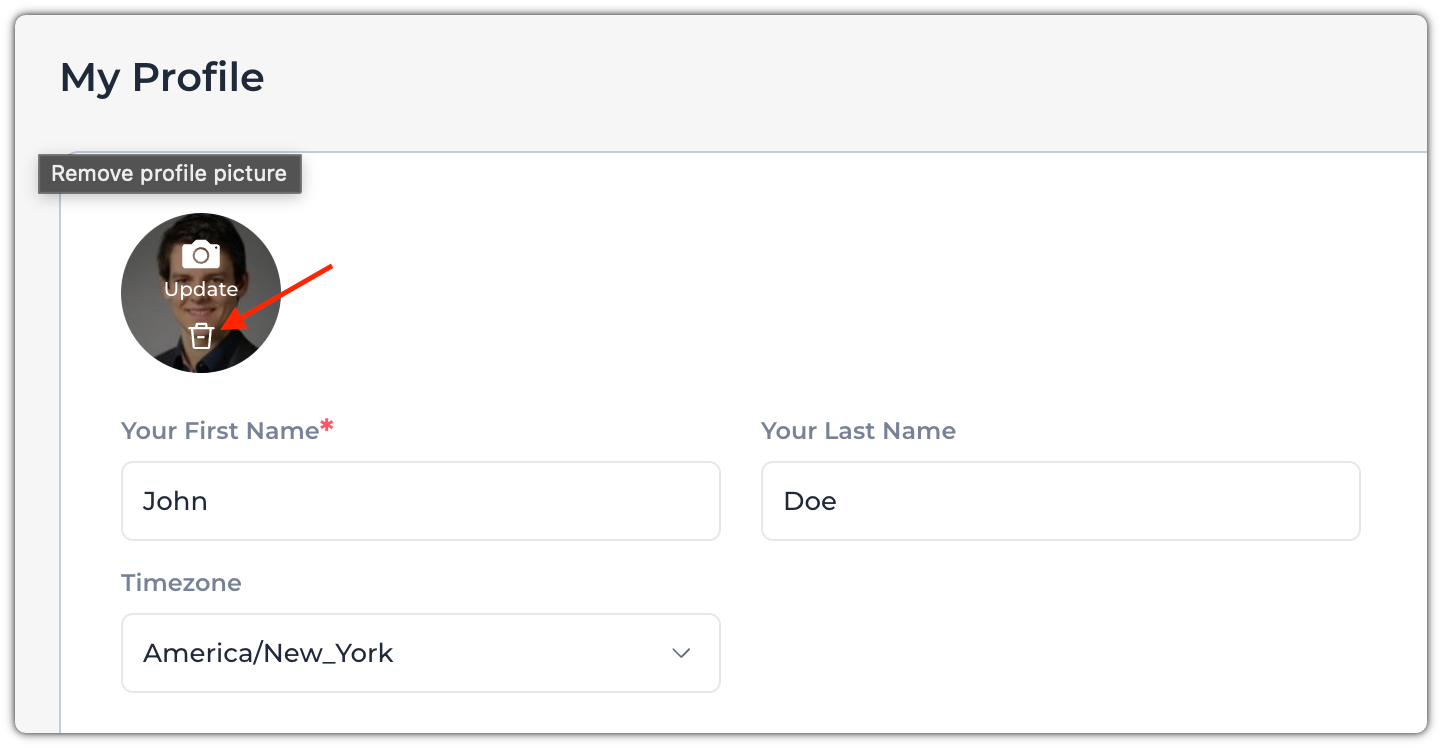Click the camera icon on profile picture
The width and height of the screenshot is (1442, 748).
click(x=201, y=254)
